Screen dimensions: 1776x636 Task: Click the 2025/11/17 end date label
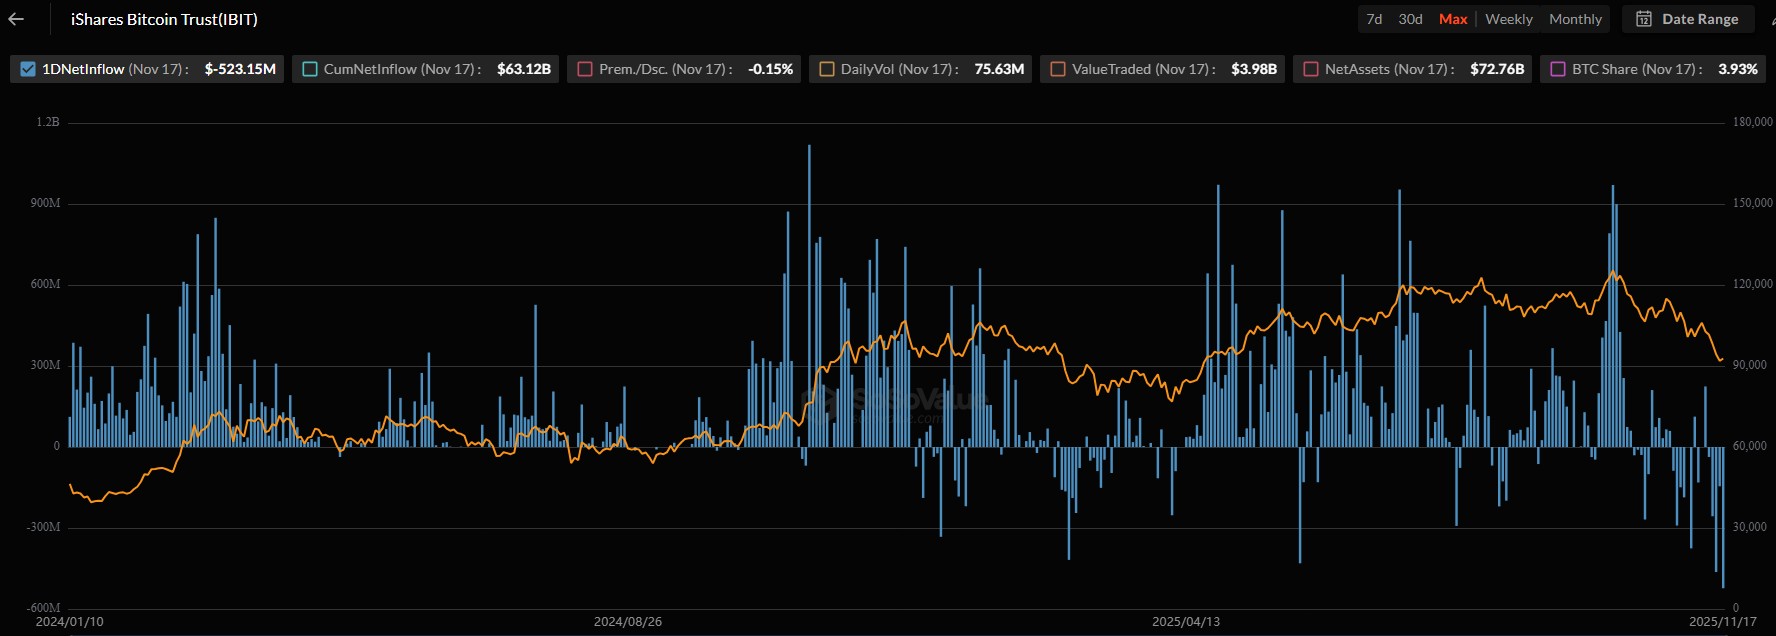click(1722, 621)
